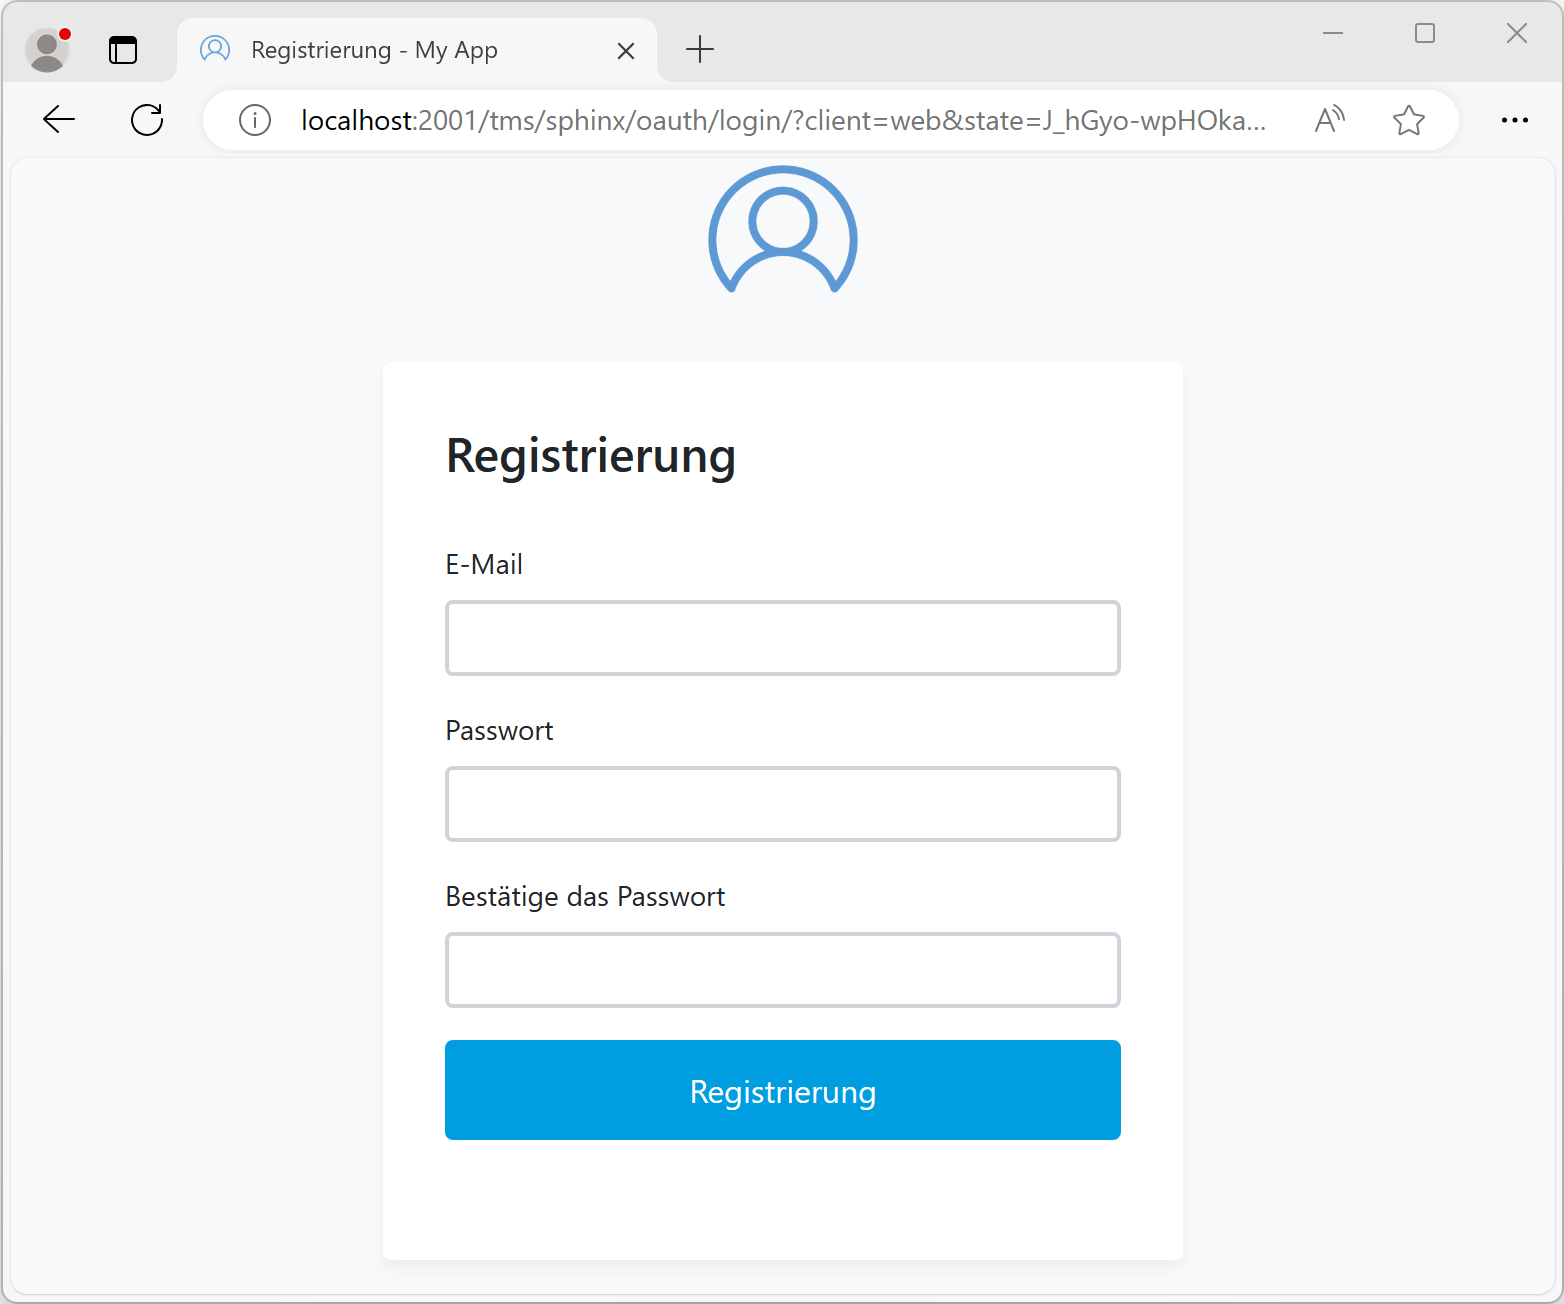Start Read Aloud for this page
Viewport: 1564px width, 1304px height.
[1330, 119]
